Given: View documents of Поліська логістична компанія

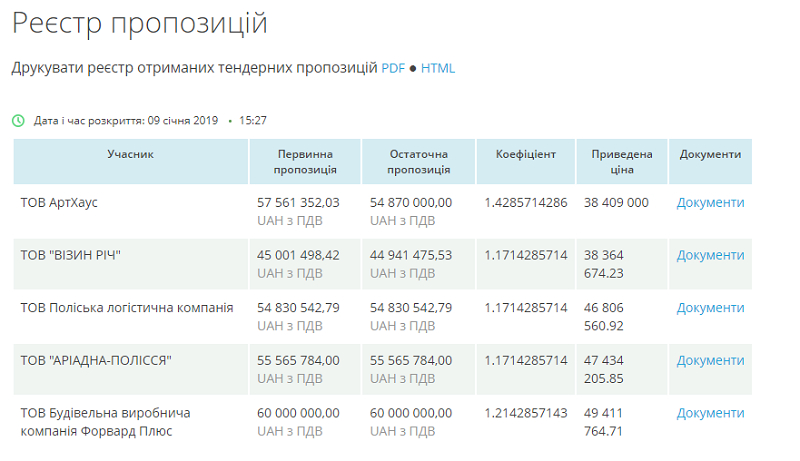Looking at the screenshot, I should point(710,307).
